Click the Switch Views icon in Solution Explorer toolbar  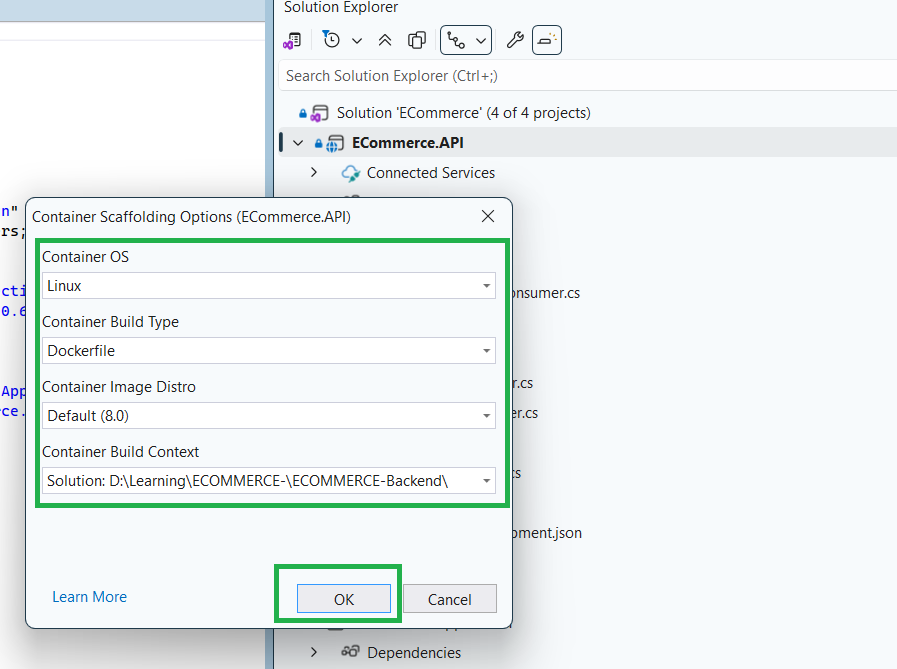292,41
